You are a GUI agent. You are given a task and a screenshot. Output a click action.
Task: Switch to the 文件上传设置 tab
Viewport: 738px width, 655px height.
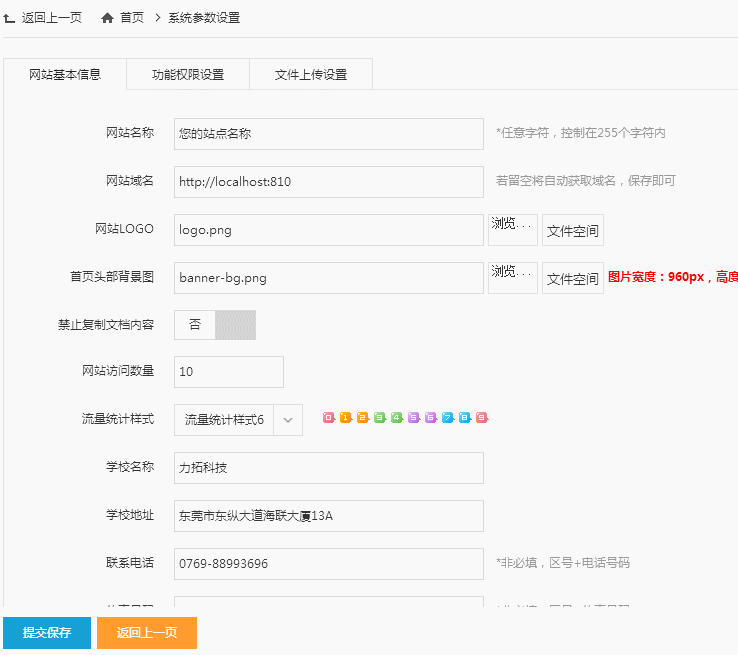point(311,75)
